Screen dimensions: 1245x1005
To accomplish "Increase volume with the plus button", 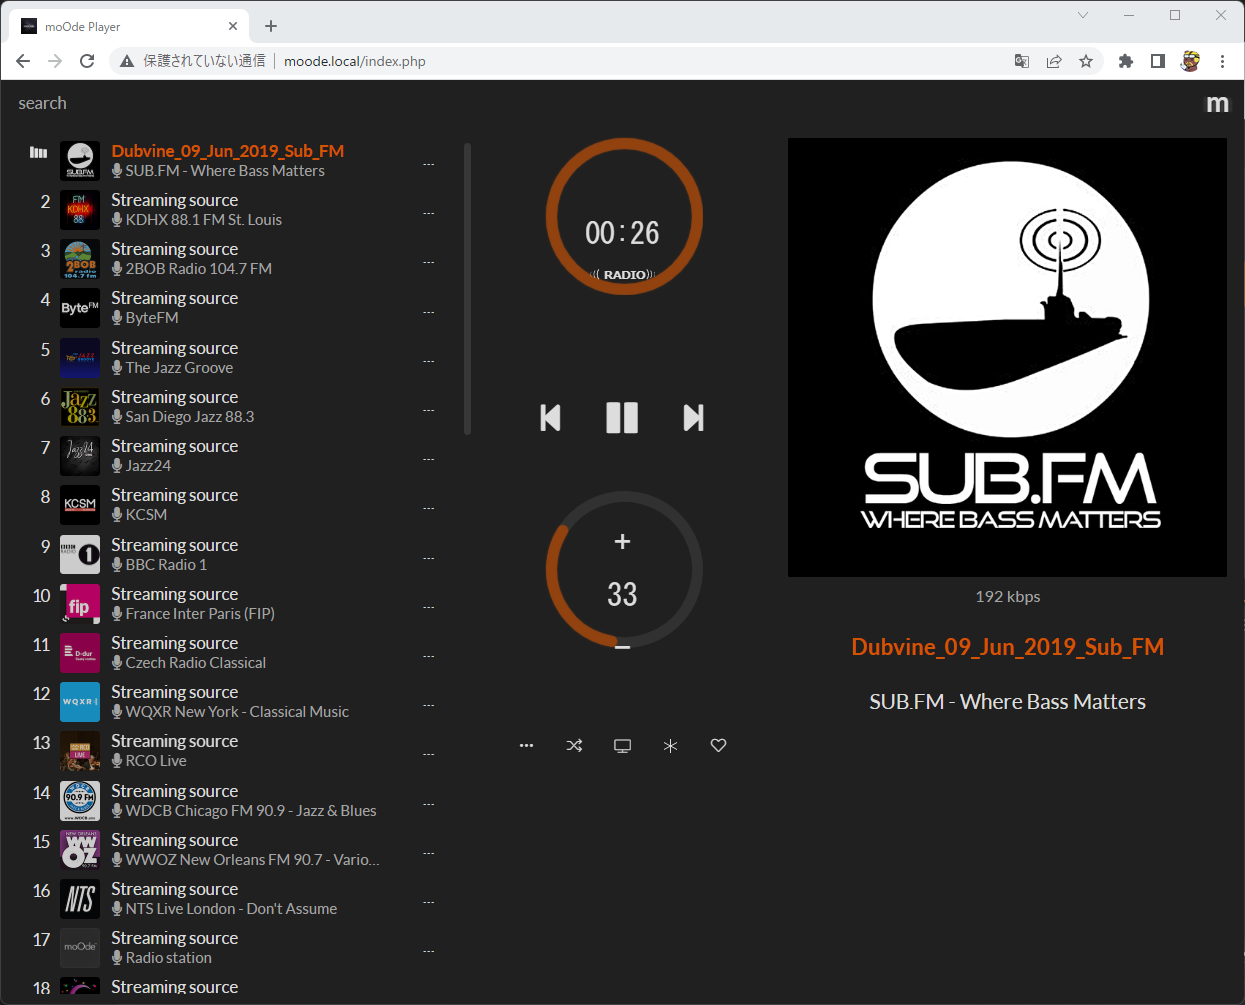I will click(622, 542).
